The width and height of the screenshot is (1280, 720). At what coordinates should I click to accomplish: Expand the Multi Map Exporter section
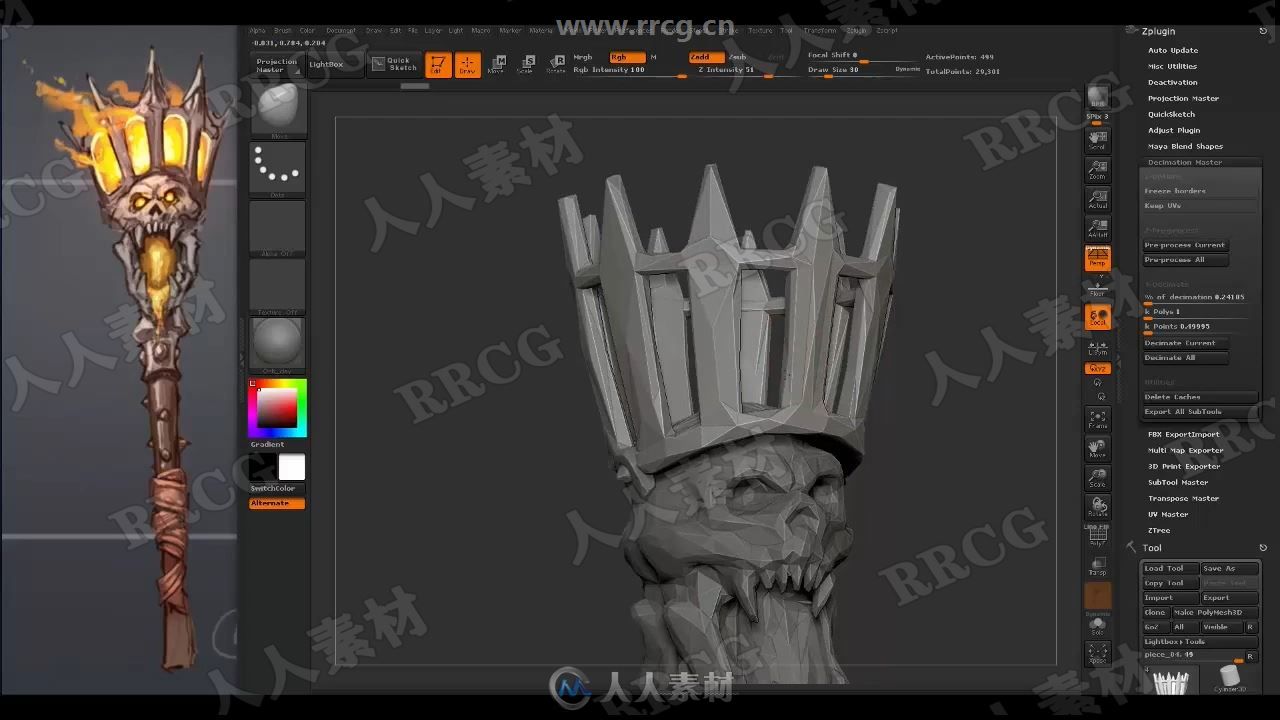click(x=1186, y=450)
